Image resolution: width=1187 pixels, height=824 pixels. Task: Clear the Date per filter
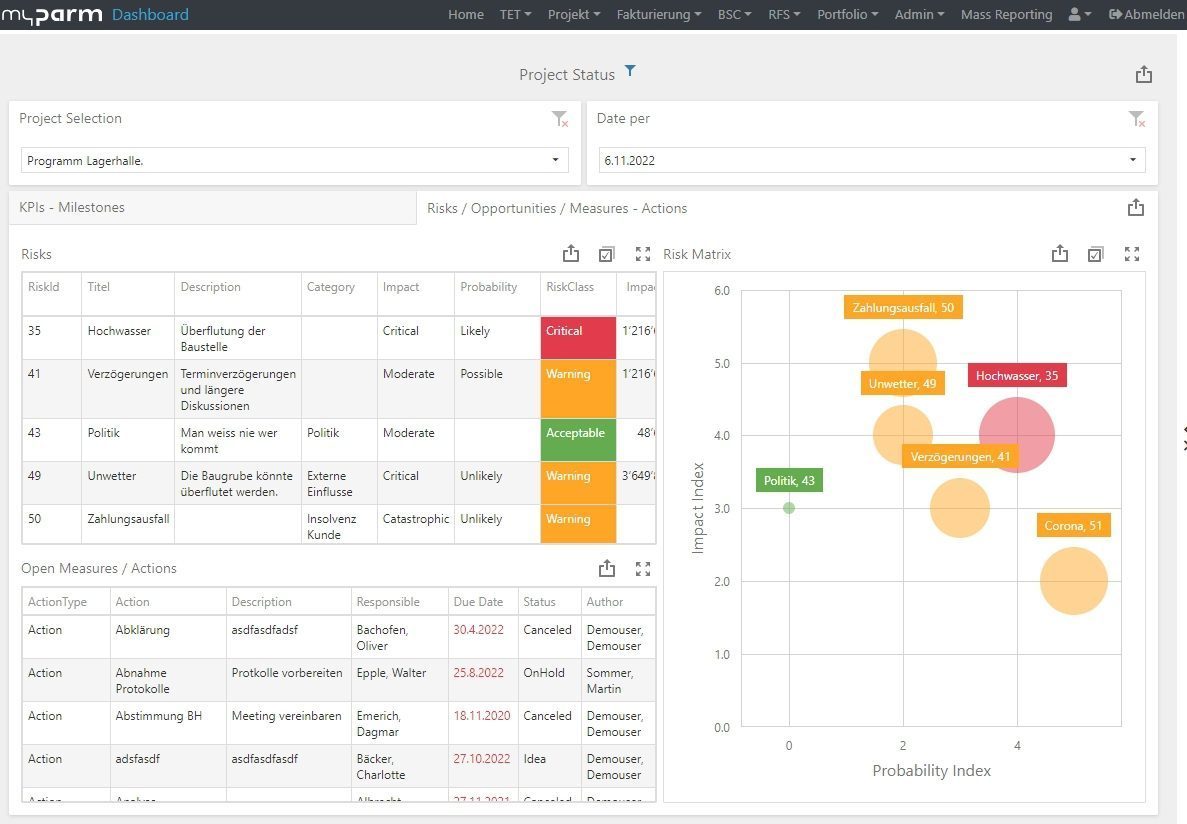[1137, 120]
